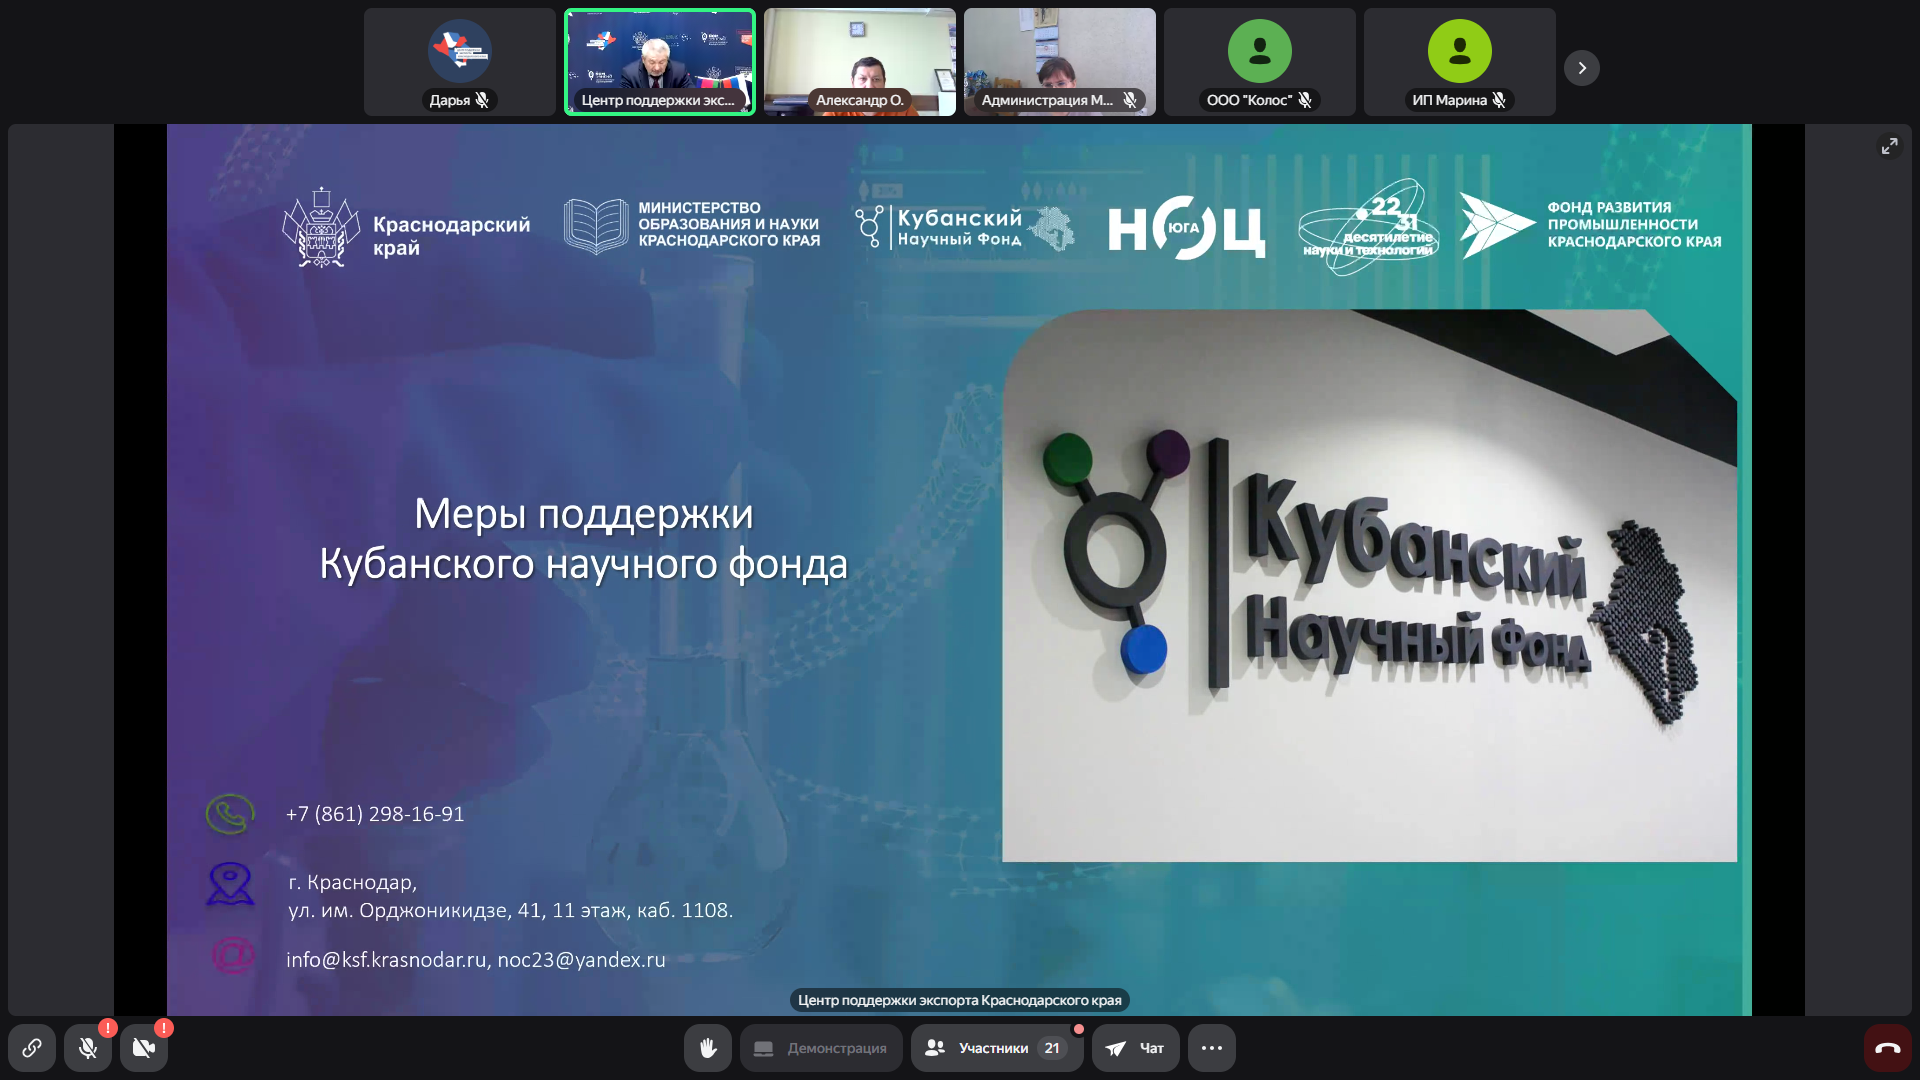The height and width of the screenshot is (1080, 1920).
Task: Toggle the disabled camera button
Action: (144, 1048)
